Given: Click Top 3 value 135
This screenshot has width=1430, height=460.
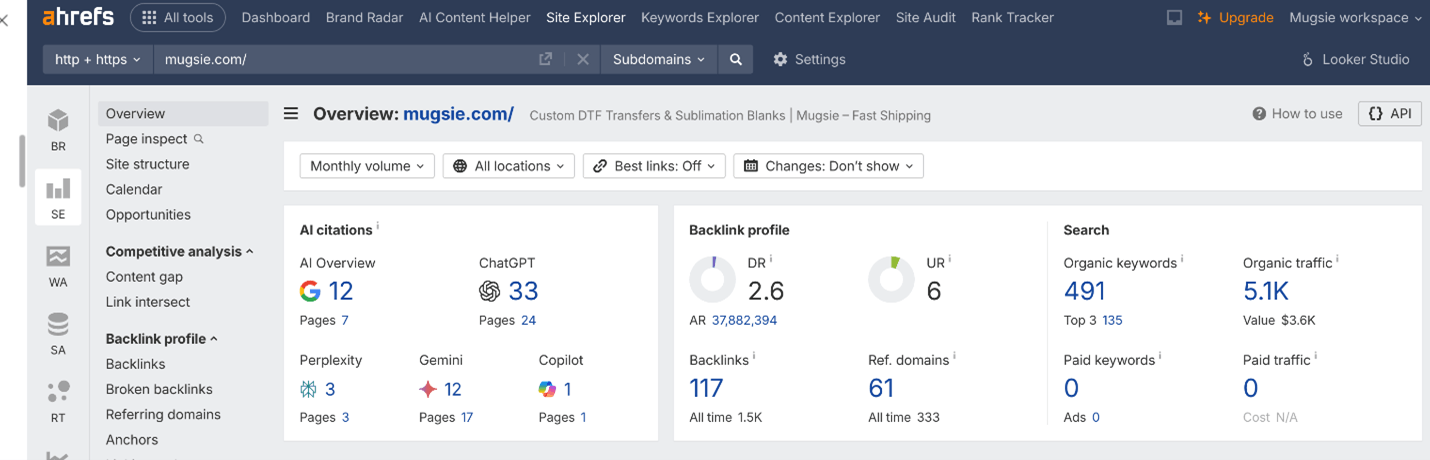Looking at the screenshot, I should coord(1112,321).
